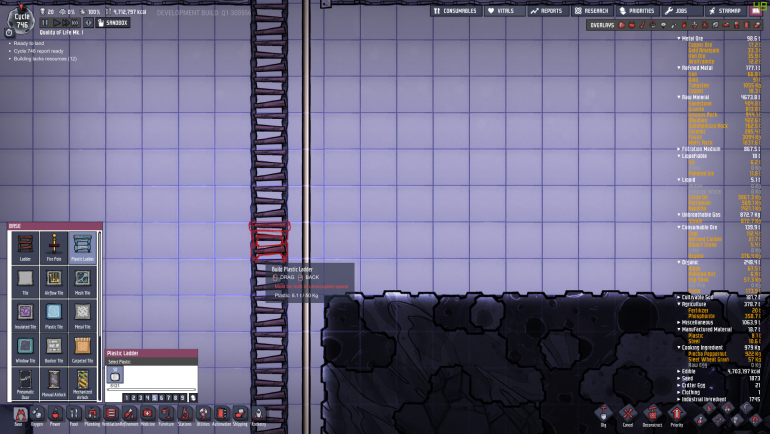Open the Oxygen build category
Screen dimensions: 770x434
(37, 415)
